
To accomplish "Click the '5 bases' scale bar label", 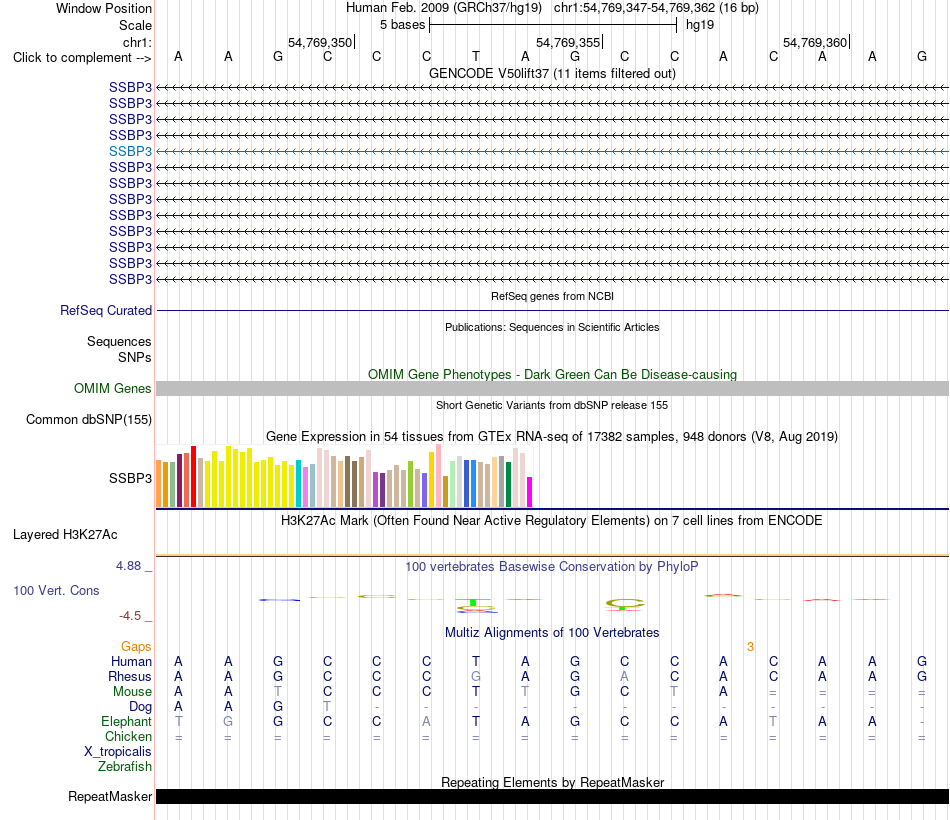I will (402, 25).
